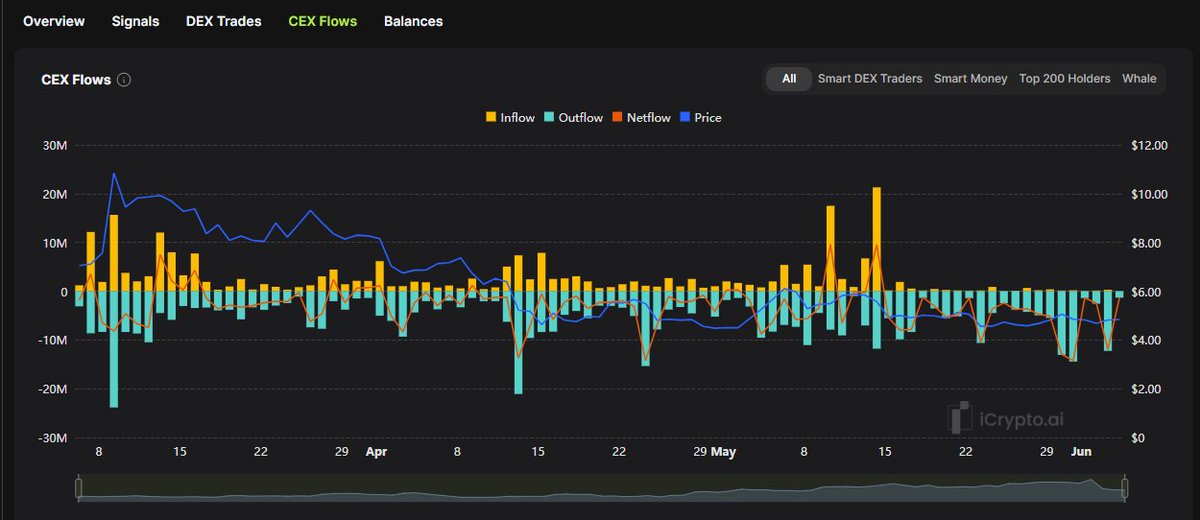Filter by Smart Money

(971, 78)
